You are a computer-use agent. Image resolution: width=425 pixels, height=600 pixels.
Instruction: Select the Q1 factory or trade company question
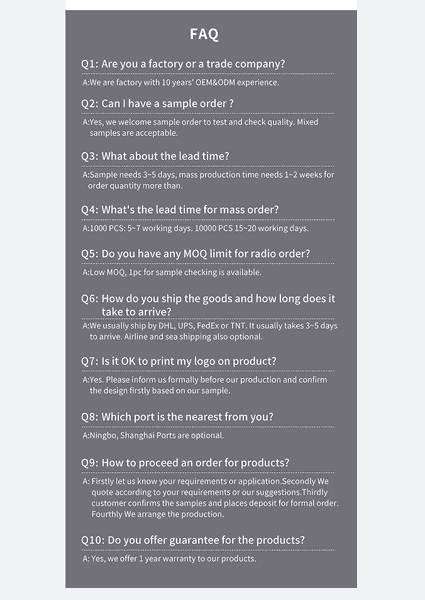(x=183, y=64)
